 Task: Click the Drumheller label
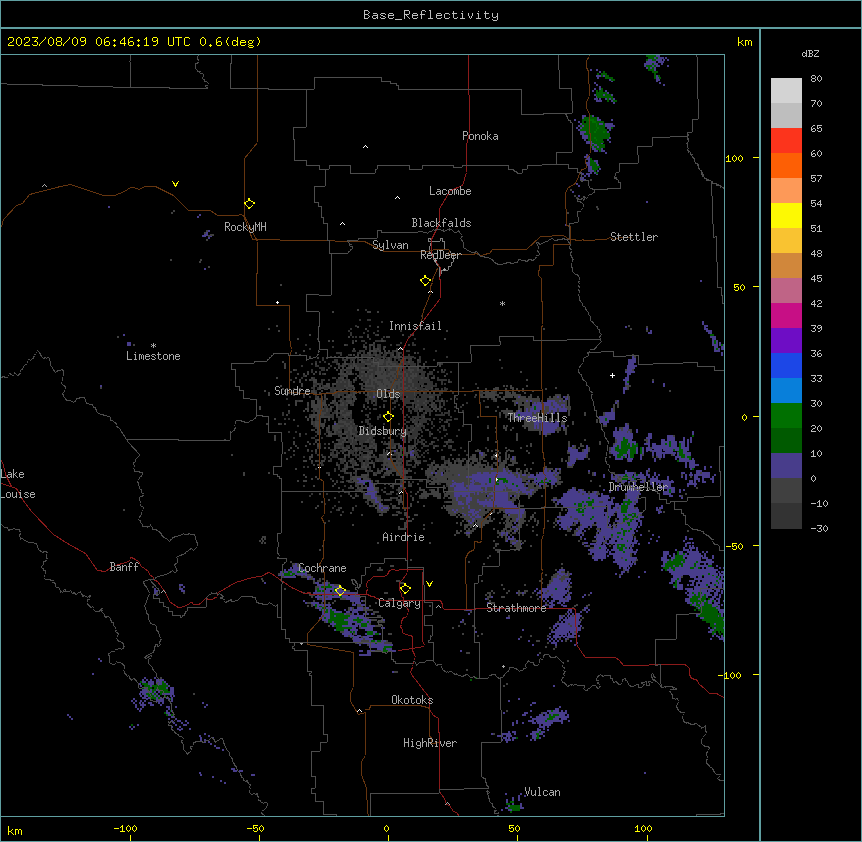click(x=638, y=487)
